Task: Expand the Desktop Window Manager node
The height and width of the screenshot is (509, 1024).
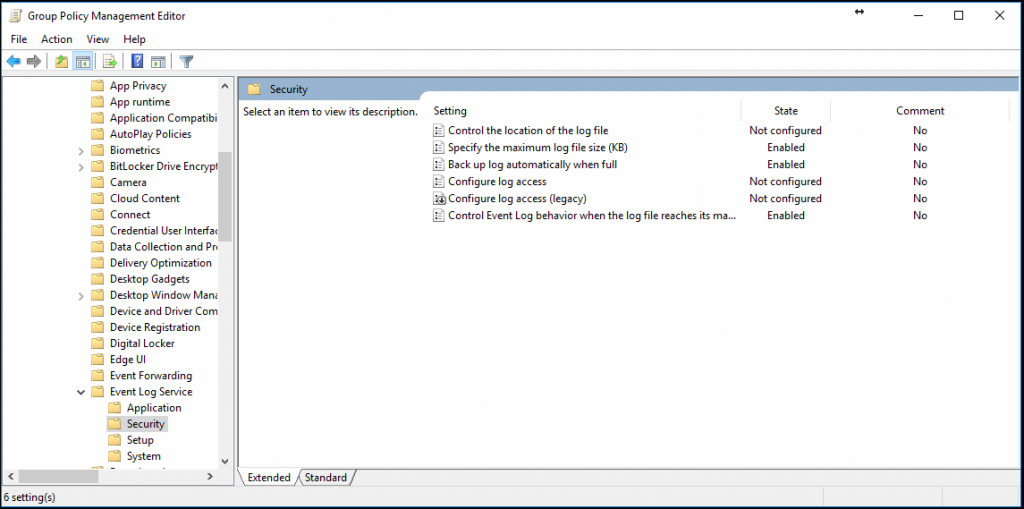Action: coord(81,295)
